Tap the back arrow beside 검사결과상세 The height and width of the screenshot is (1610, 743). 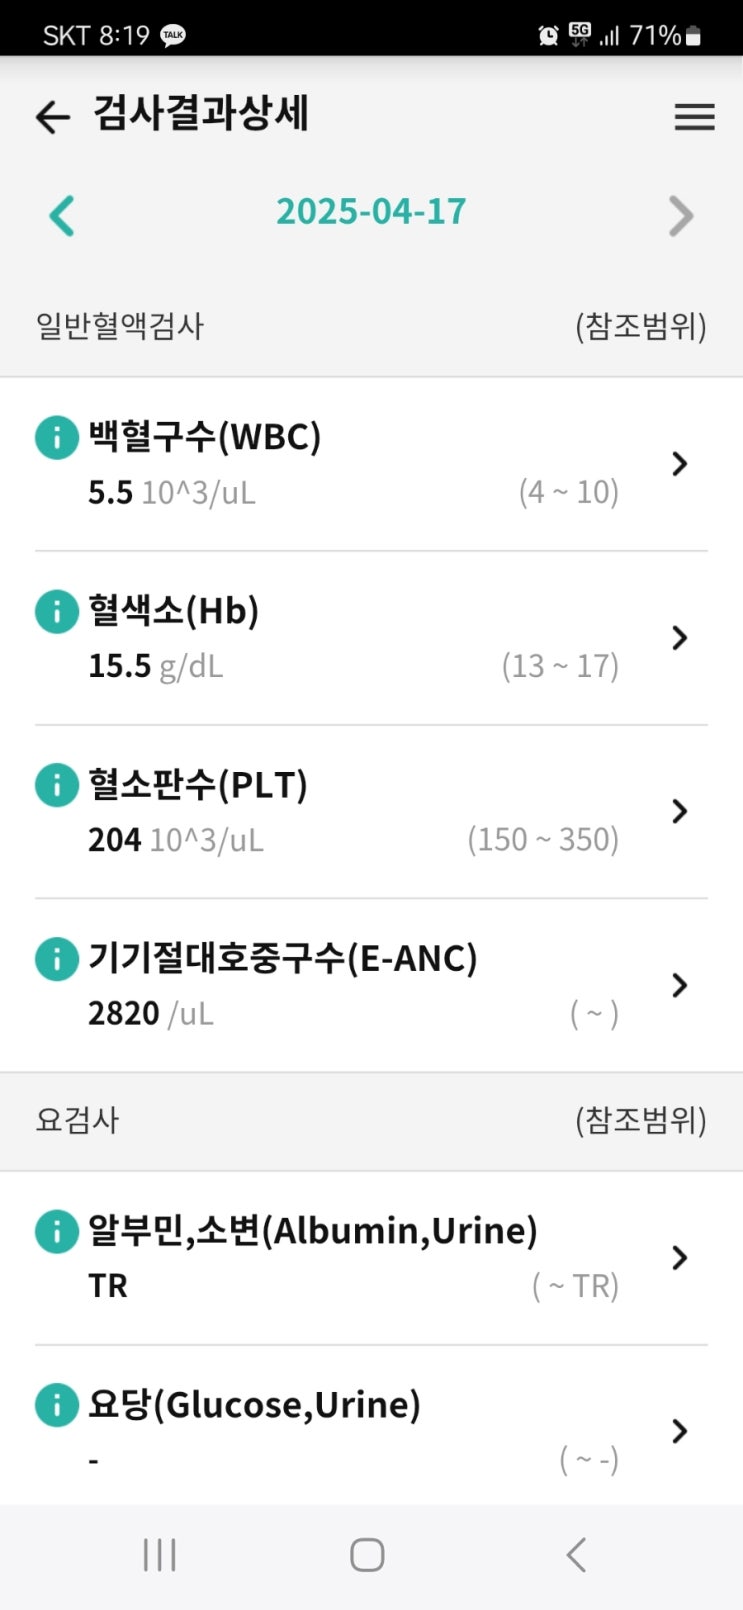pyautogui.click(x=53, y=117)
